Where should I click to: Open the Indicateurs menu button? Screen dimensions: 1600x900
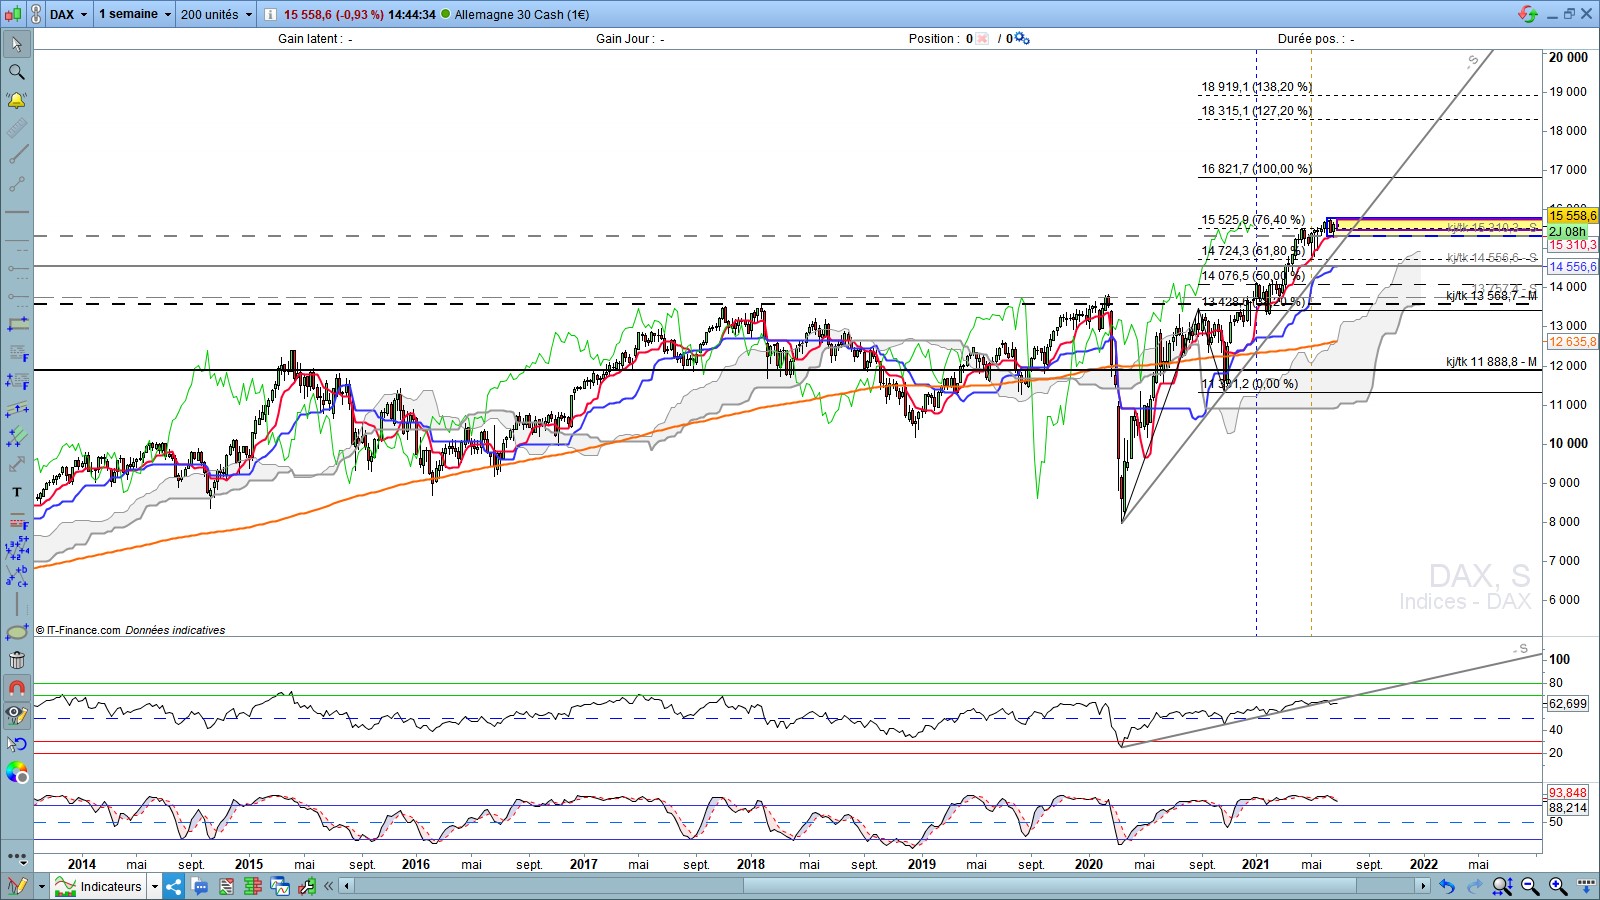[x=98, y=887]
